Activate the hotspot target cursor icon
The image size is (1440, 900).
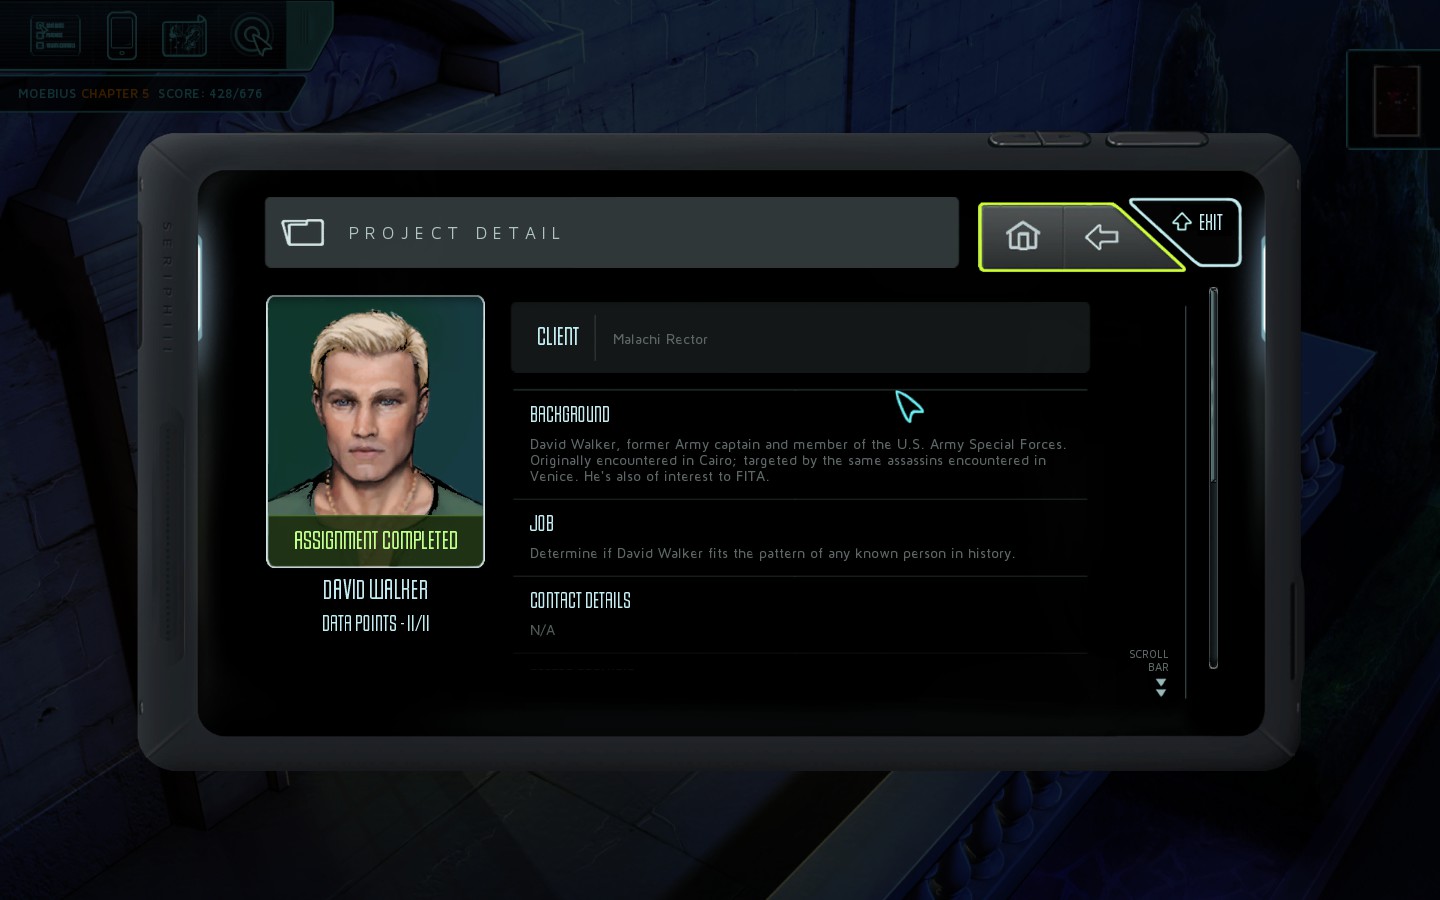click(x=252, y=36)
